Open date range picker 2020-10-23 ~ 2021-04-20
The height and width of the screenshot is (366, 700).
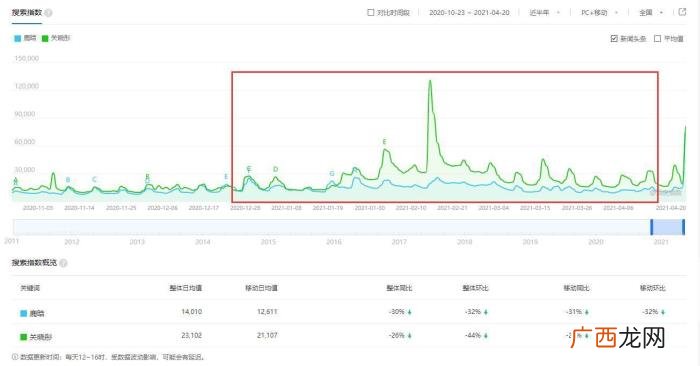click(469, 12)
